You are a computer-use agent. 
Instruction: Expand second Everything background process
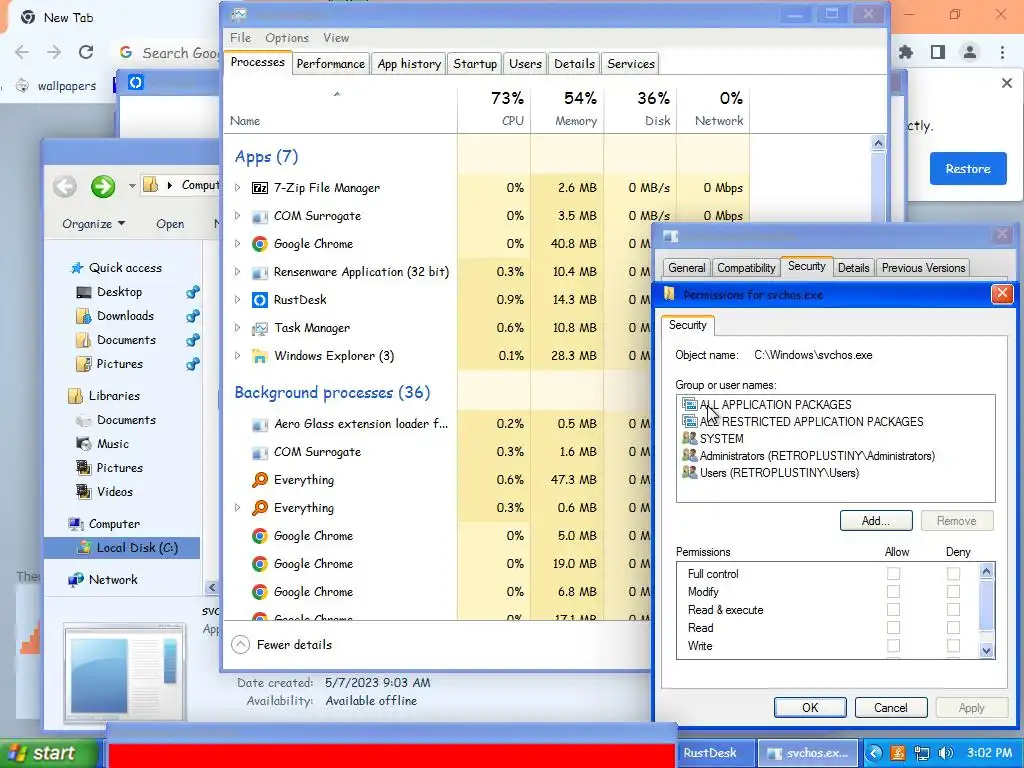point(237,508)
